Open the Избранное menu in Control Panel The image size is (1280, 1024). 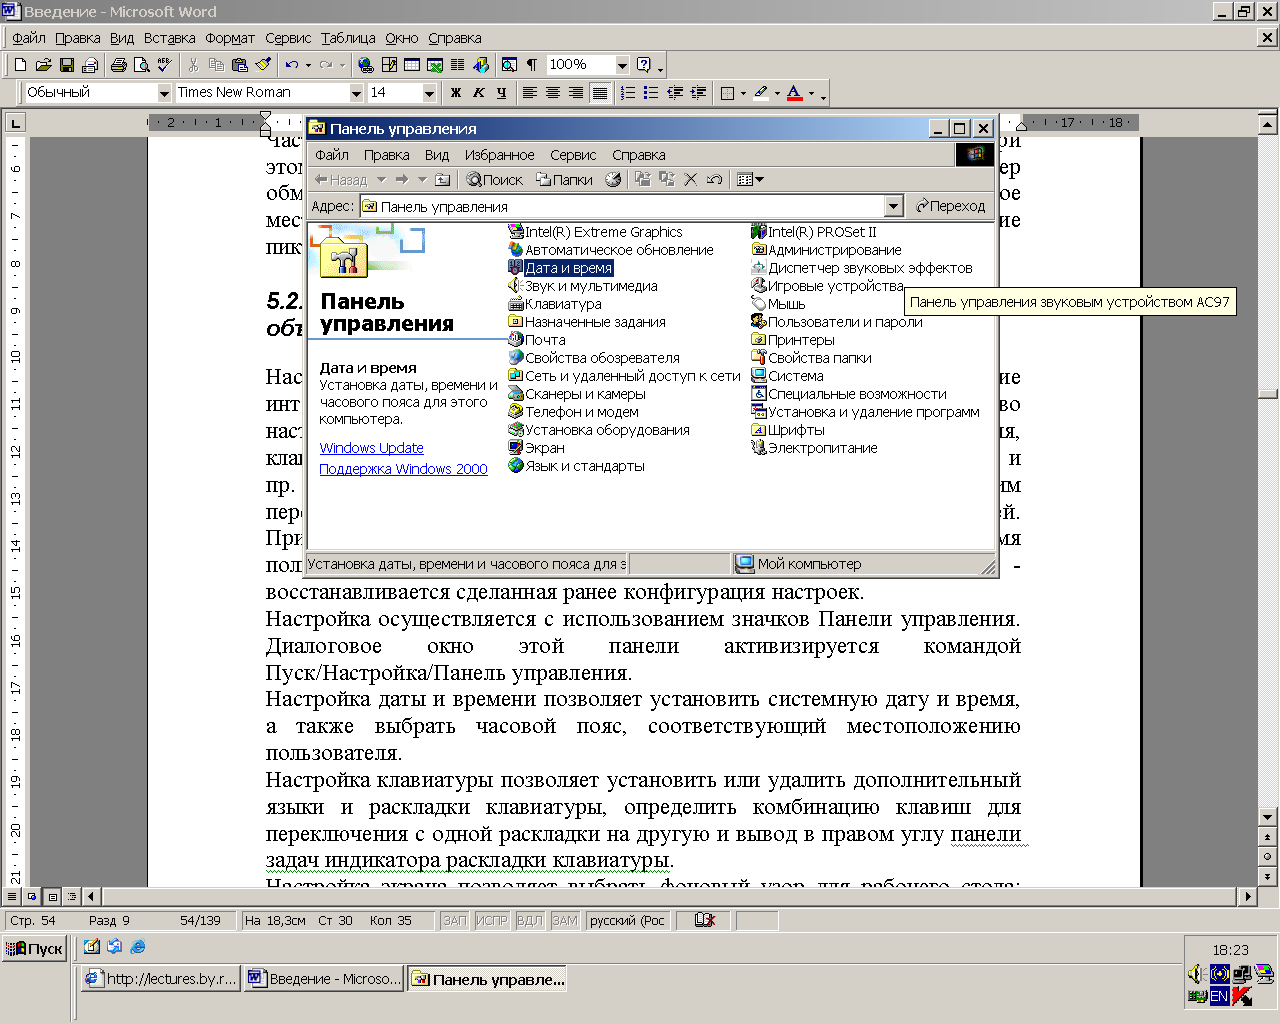tap(499, 155)
